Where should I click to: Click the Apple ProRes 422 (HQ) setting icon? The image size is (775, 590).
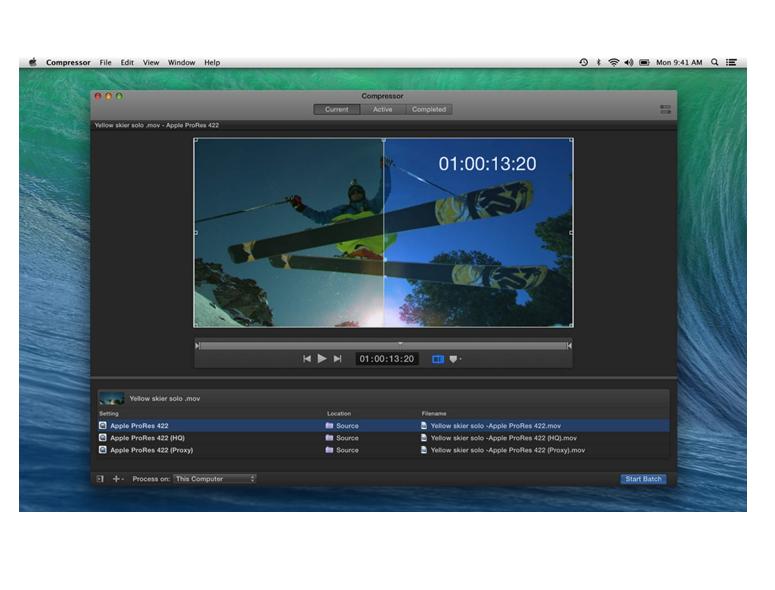pos(103,438)
